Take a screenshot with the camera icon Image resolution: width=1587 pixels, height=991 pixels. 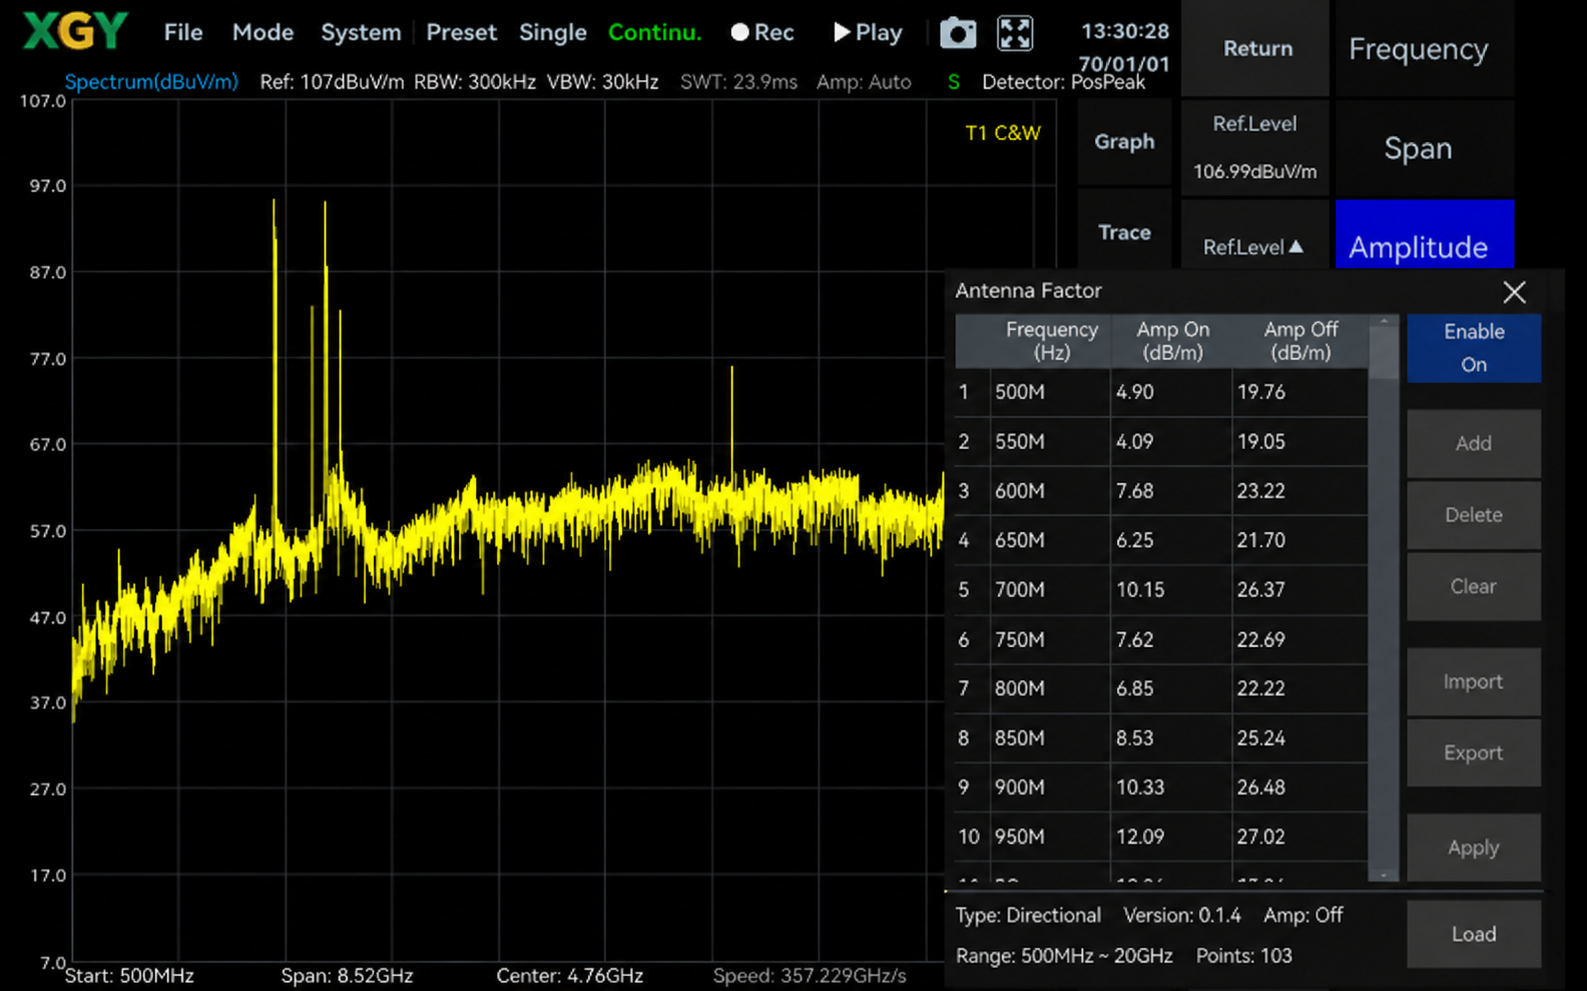pos(957,33)
